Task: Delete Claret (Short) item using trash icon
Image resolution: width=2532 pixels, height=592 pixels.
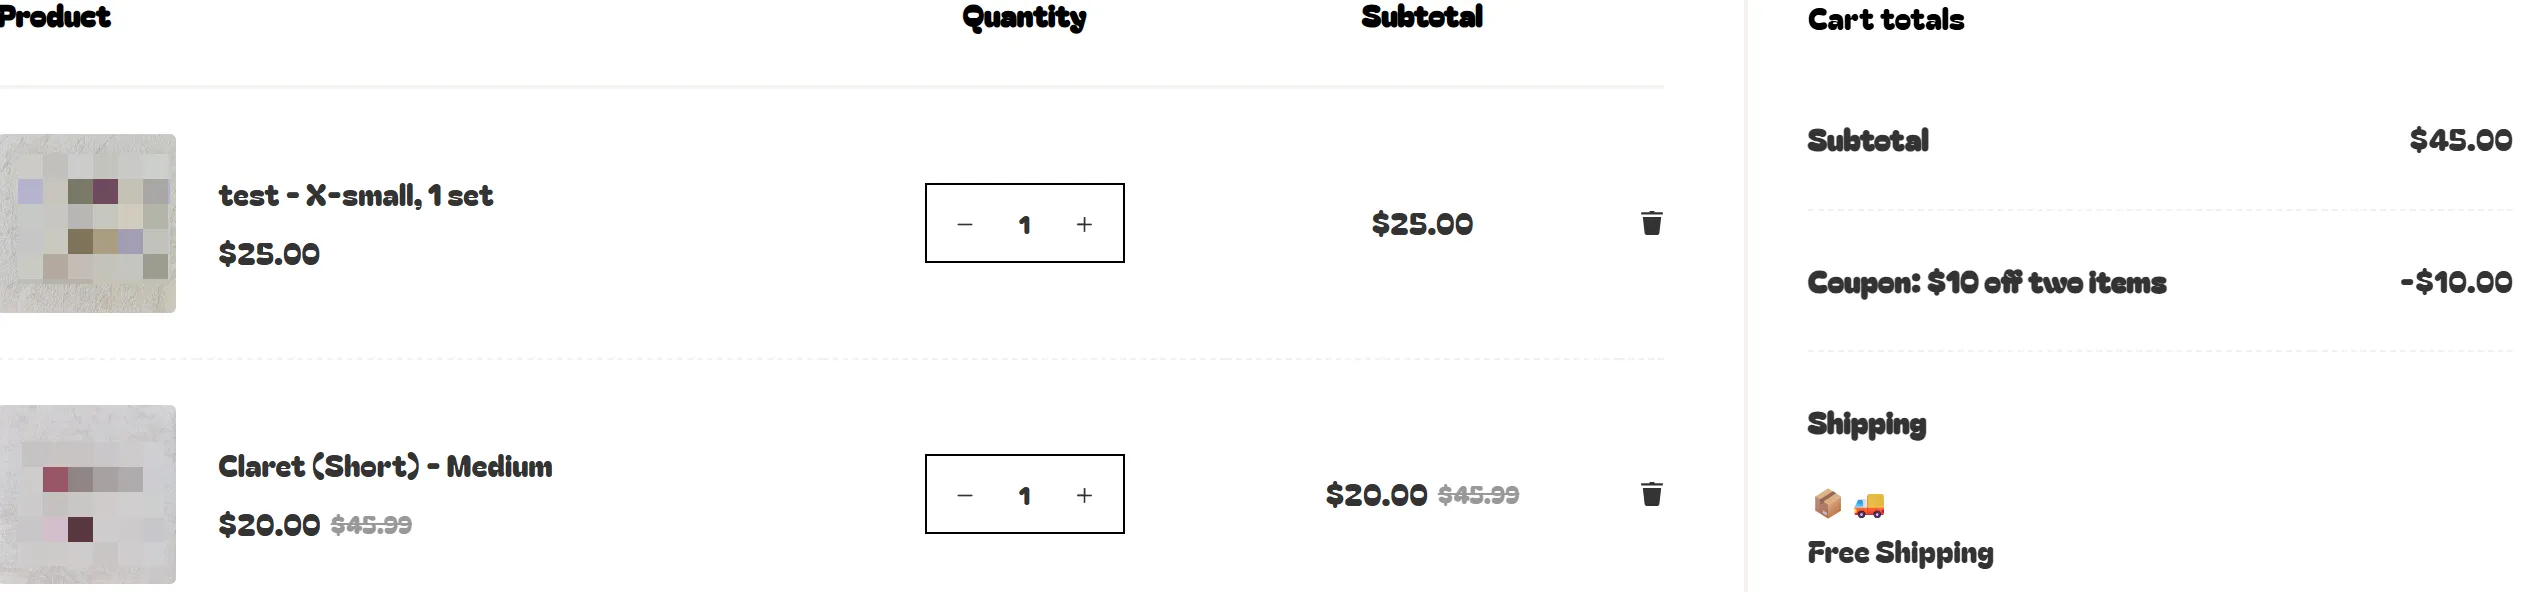Action: pyautogui.click(x=1651, y=494)
